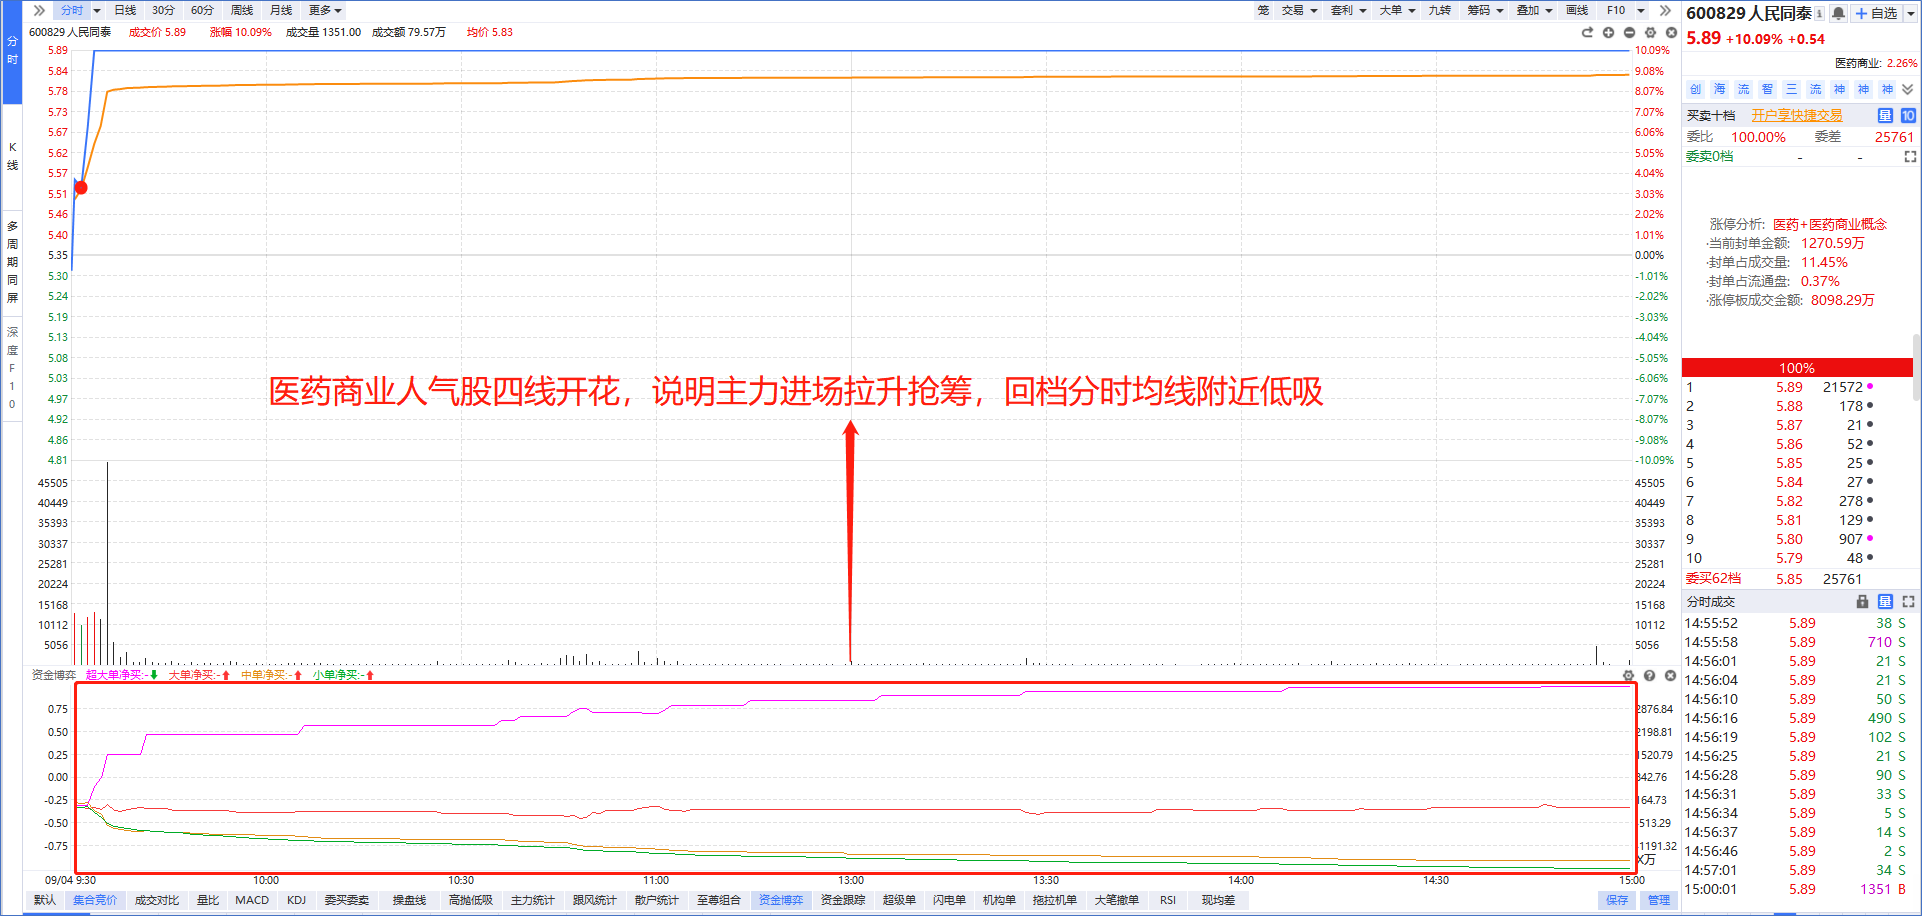The height and width of the screenshot is (916, 1922).
Task: Click the 开户享快捷交易 link
Action: [1797, 115]
